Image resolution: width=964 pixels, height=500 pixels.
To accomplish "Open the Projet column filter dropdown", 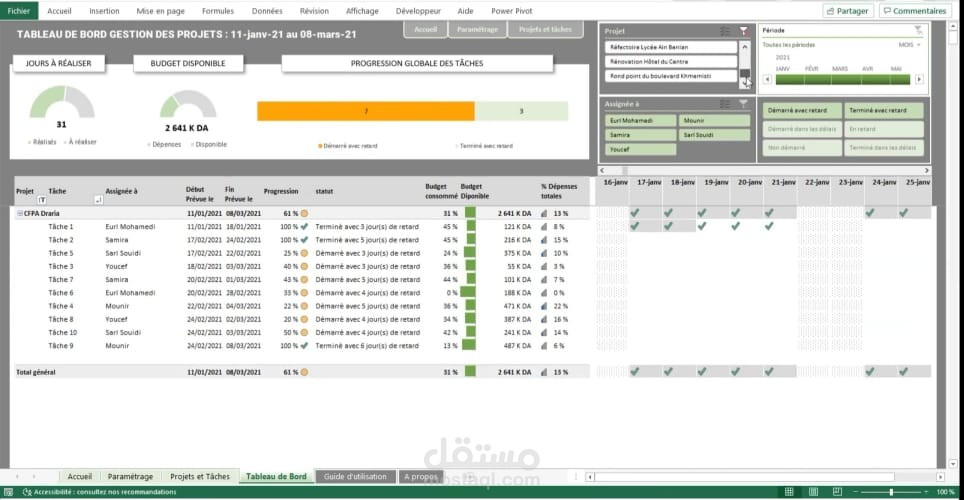I will 42,200.
